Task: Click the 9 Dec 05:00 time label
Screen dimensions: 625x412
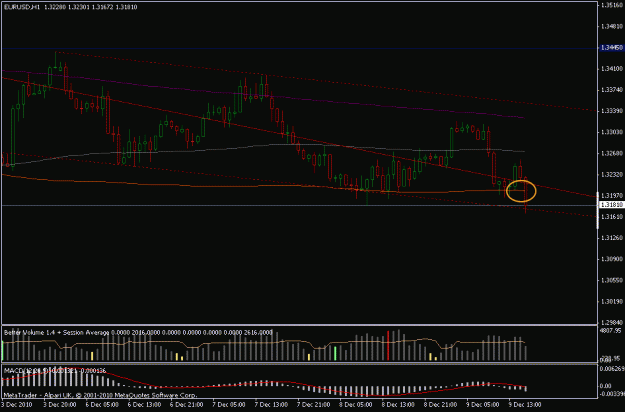Action: (x=483, y=405)
